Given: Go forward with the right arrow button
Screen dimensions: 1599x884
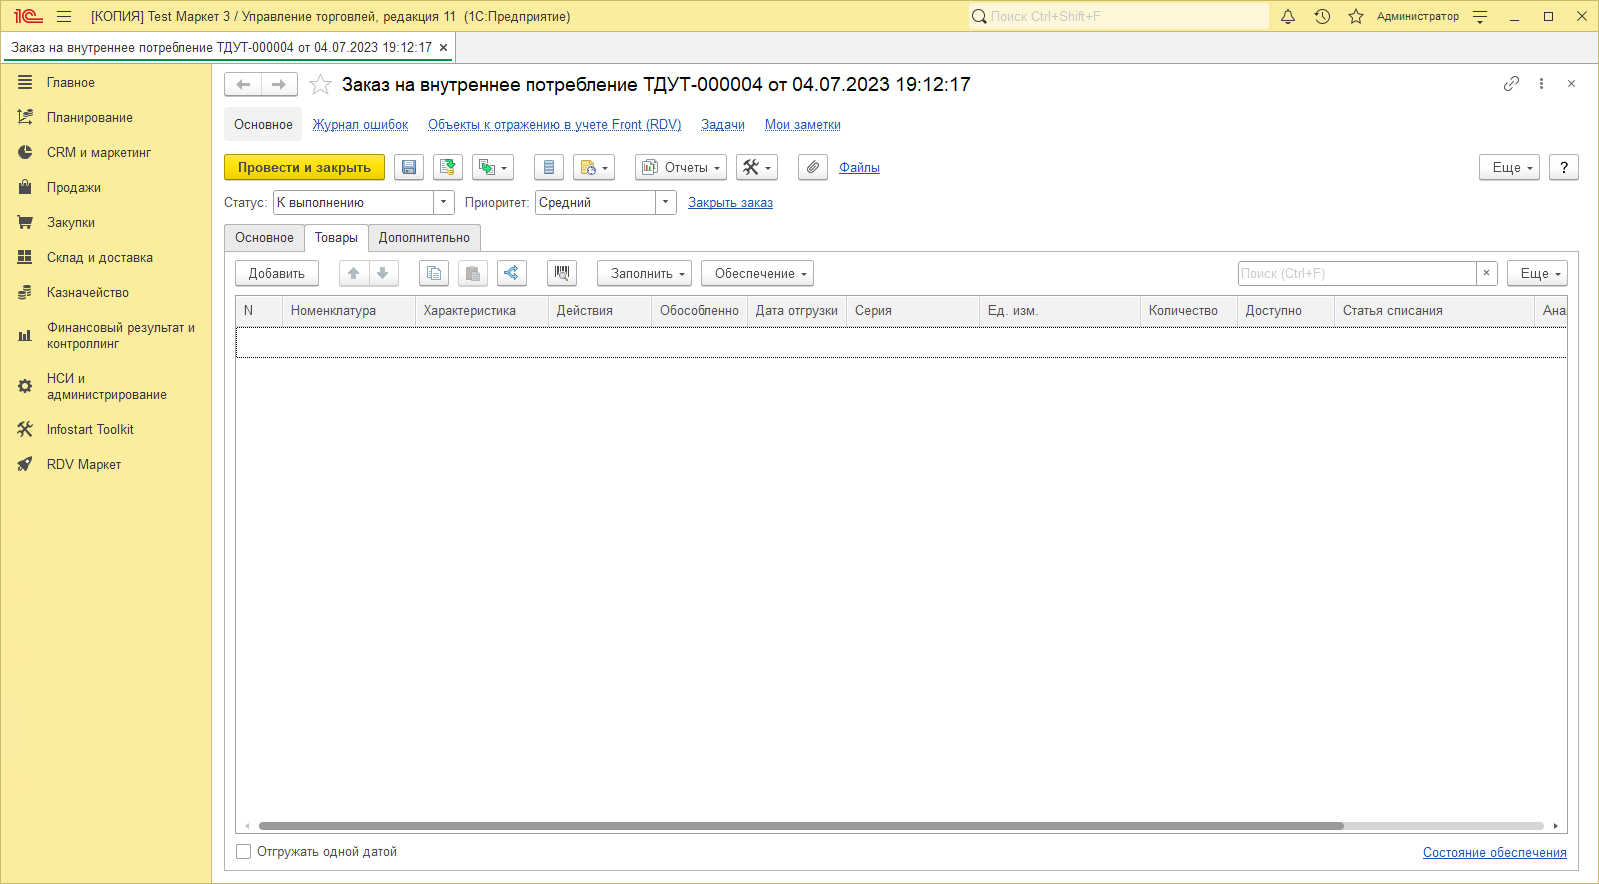Looking at the screenshot, I should (279, 85).
